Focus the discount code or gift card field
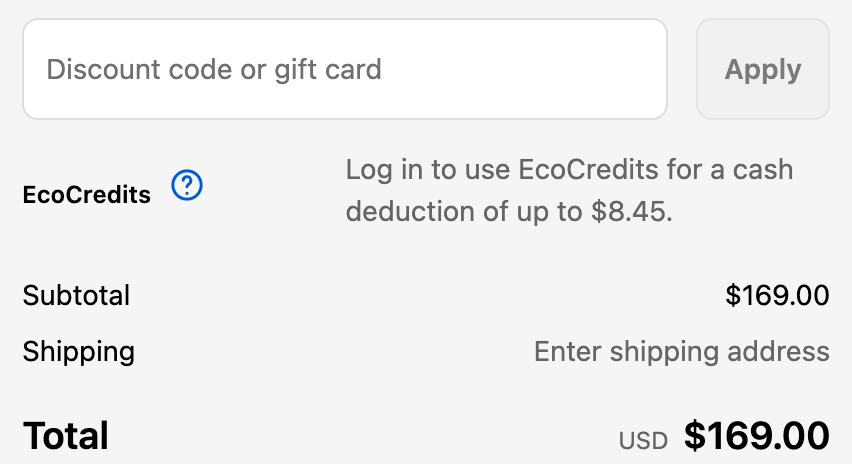This screenshot has height=464, width=852. point(344,69)
